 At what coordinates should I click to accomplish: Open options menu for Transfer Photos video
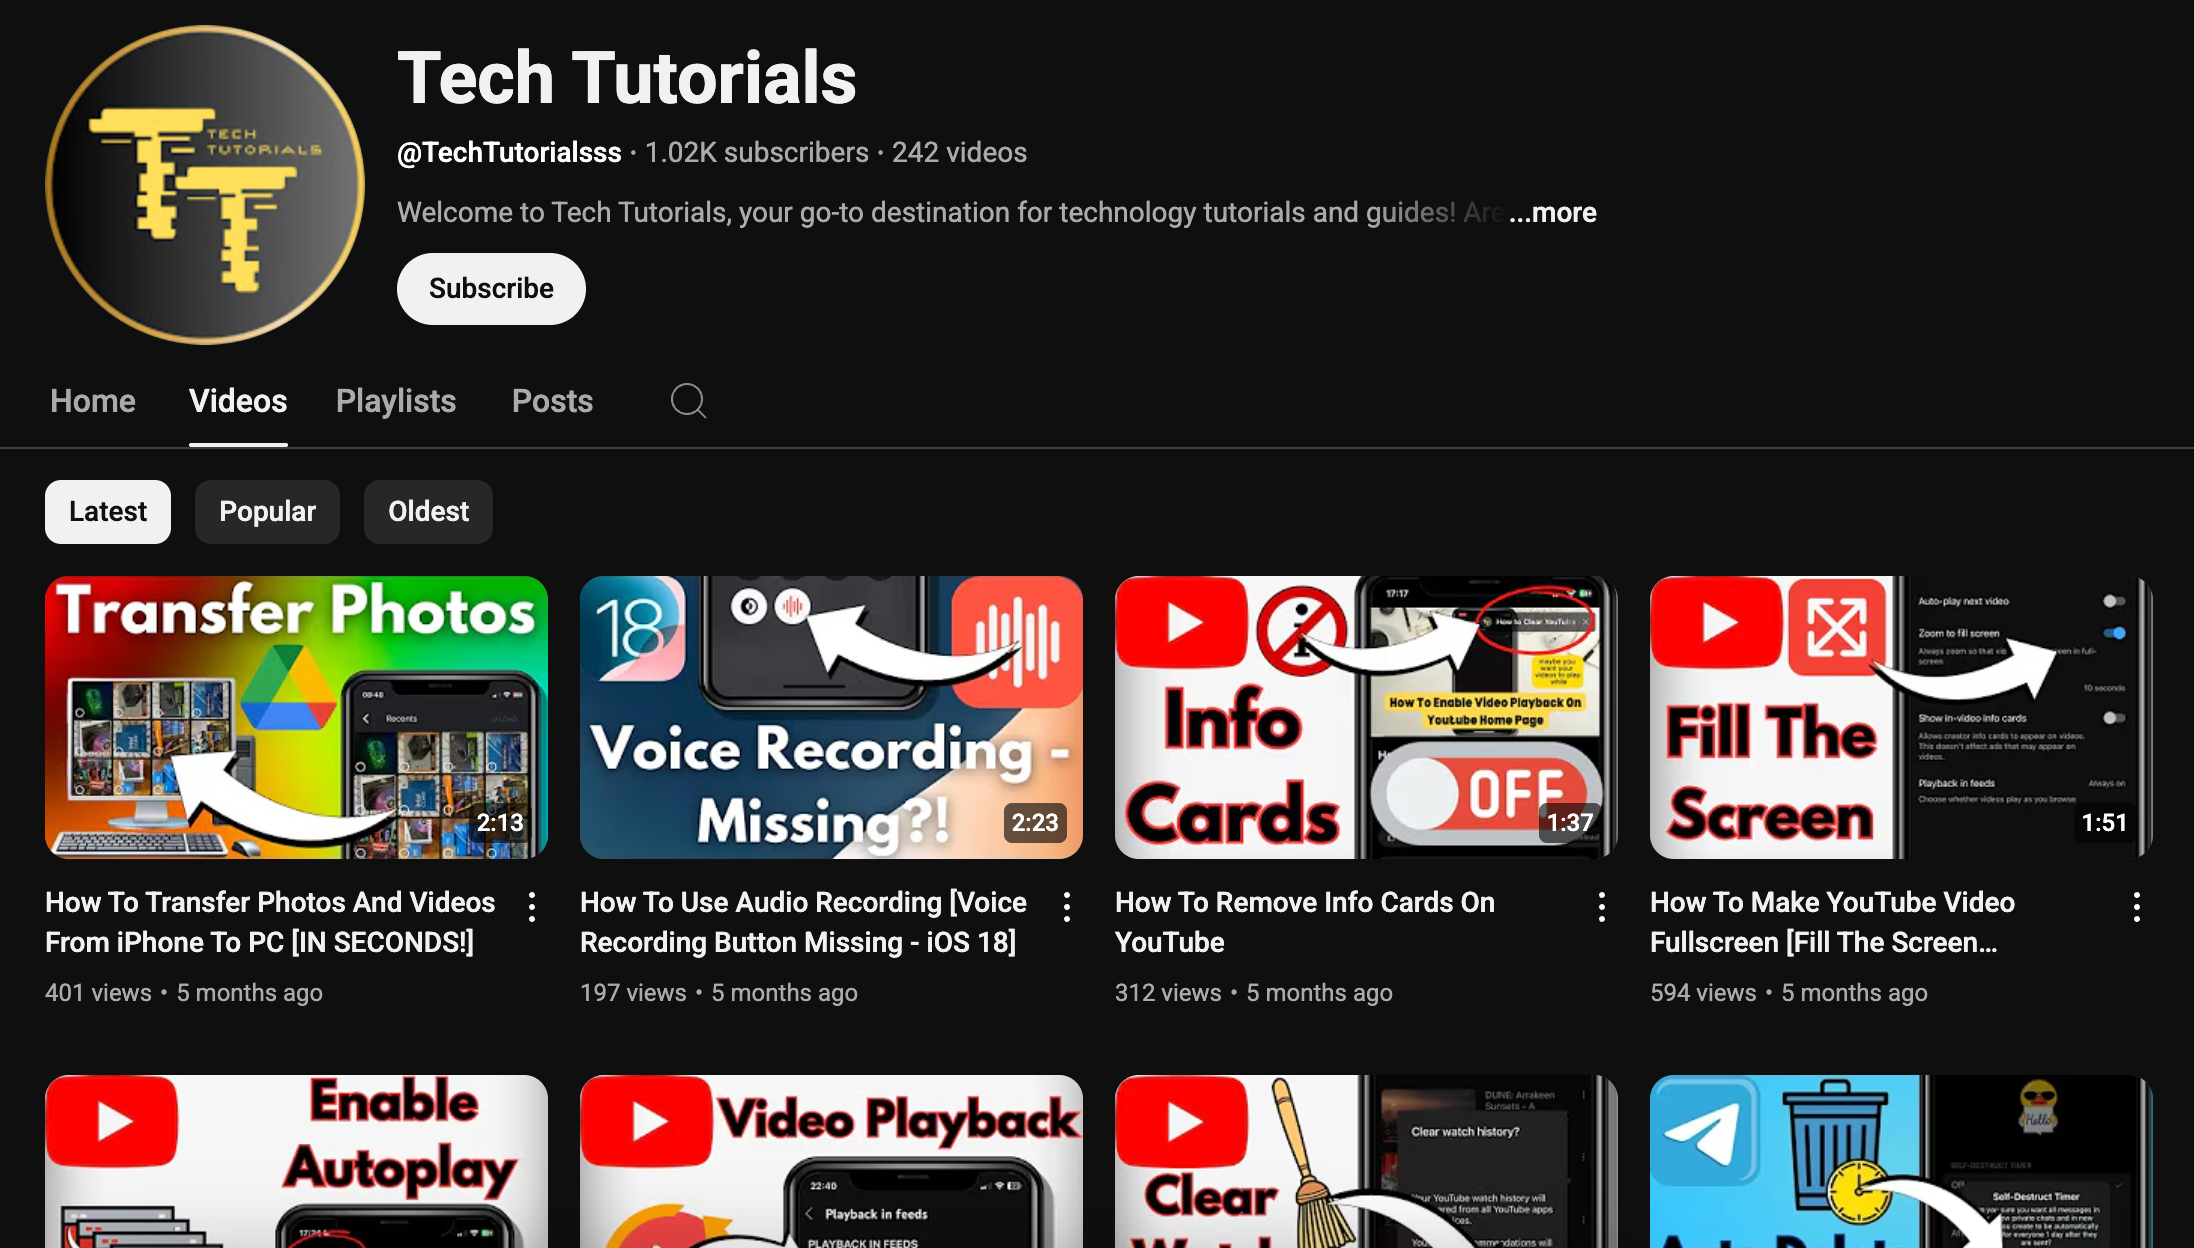pyautogui.click(x=532, y=907)
